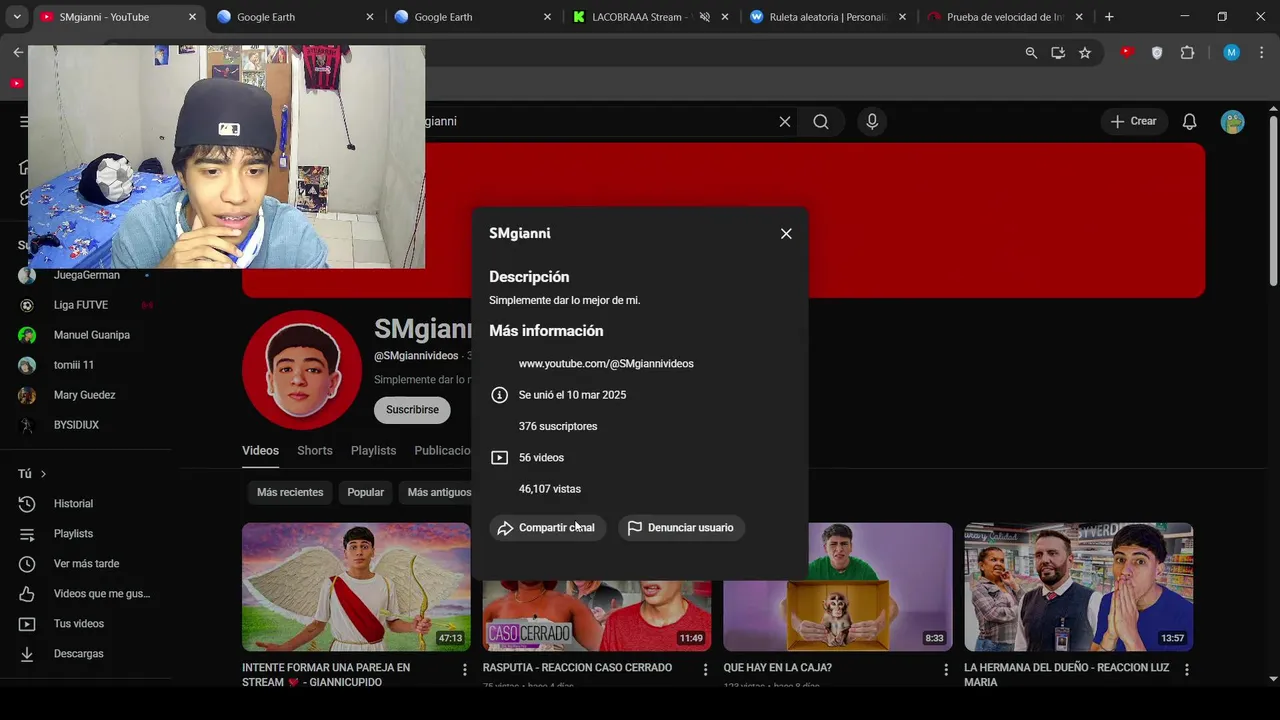This screenshot has width=1280, height=720.
Task: Open the Chrome three-dot menu
Action: (x=1261, y=53)
